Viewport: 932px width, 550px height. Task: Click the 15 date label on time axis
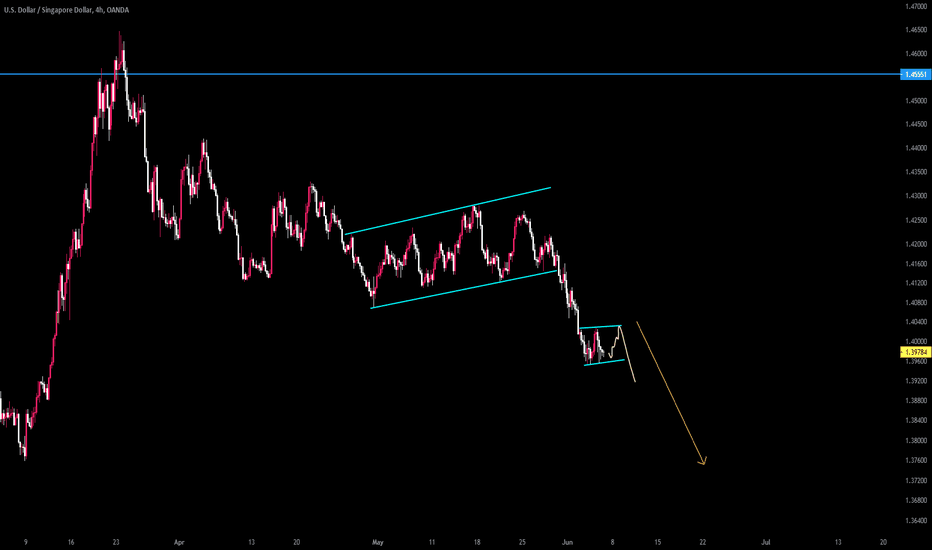point(657,542)
